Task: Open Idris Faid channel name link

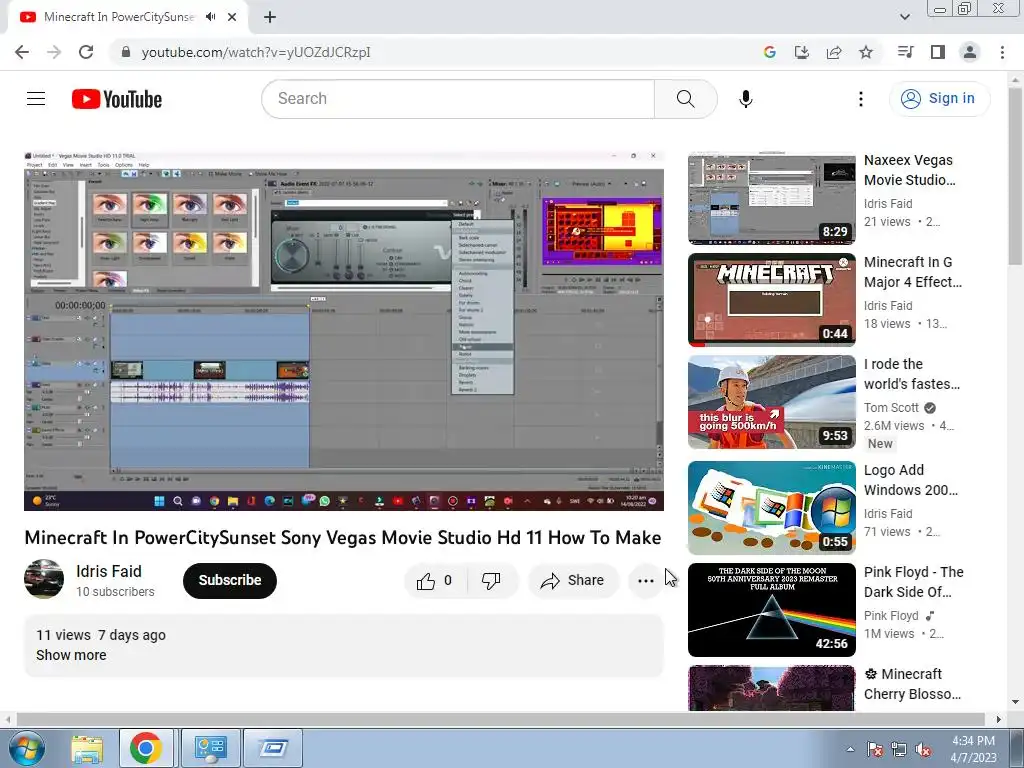Action: [x=108, y=571]
